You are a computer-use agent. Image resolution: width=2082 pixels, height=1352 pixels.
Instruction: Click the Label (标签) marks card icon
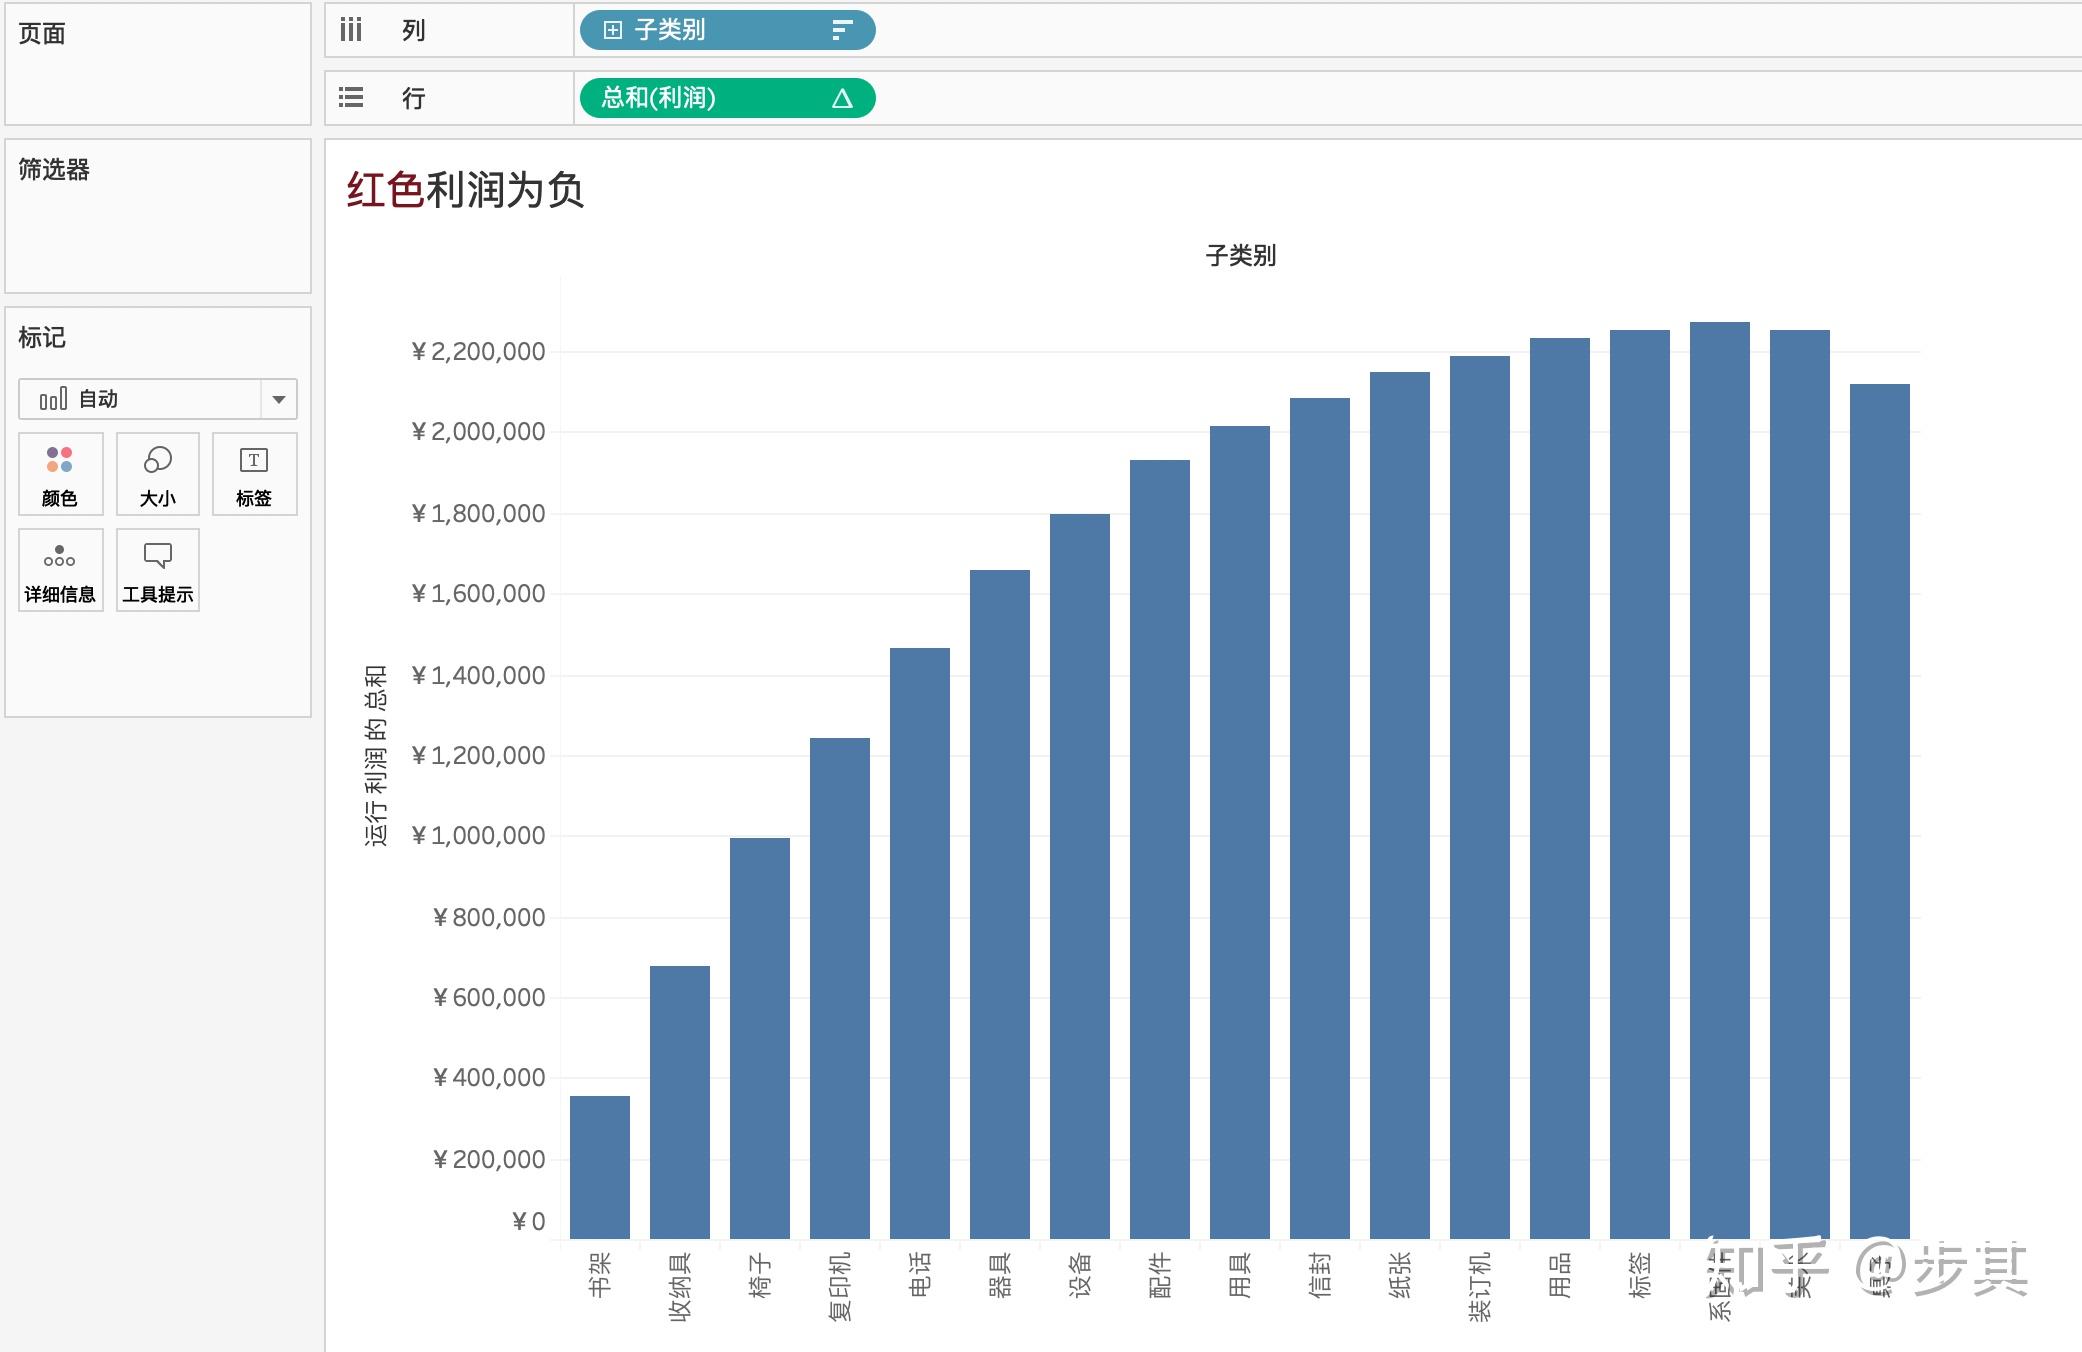pyautogui.click(x=254, y=474)
